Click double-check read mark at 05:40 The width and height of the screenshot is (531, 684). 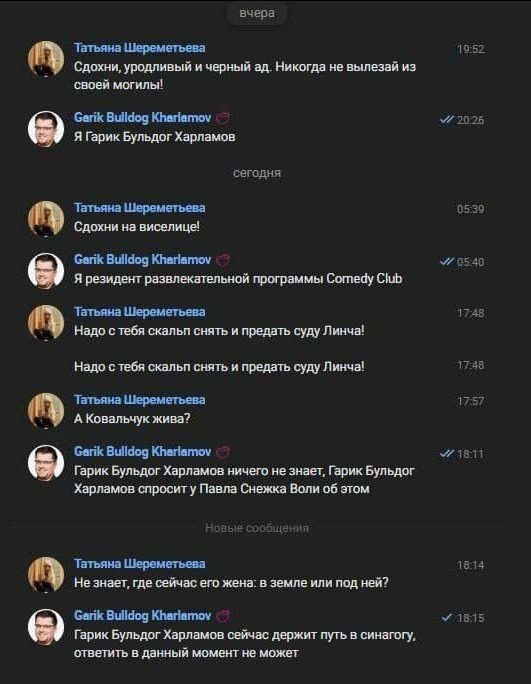click(x=447, y=262)
